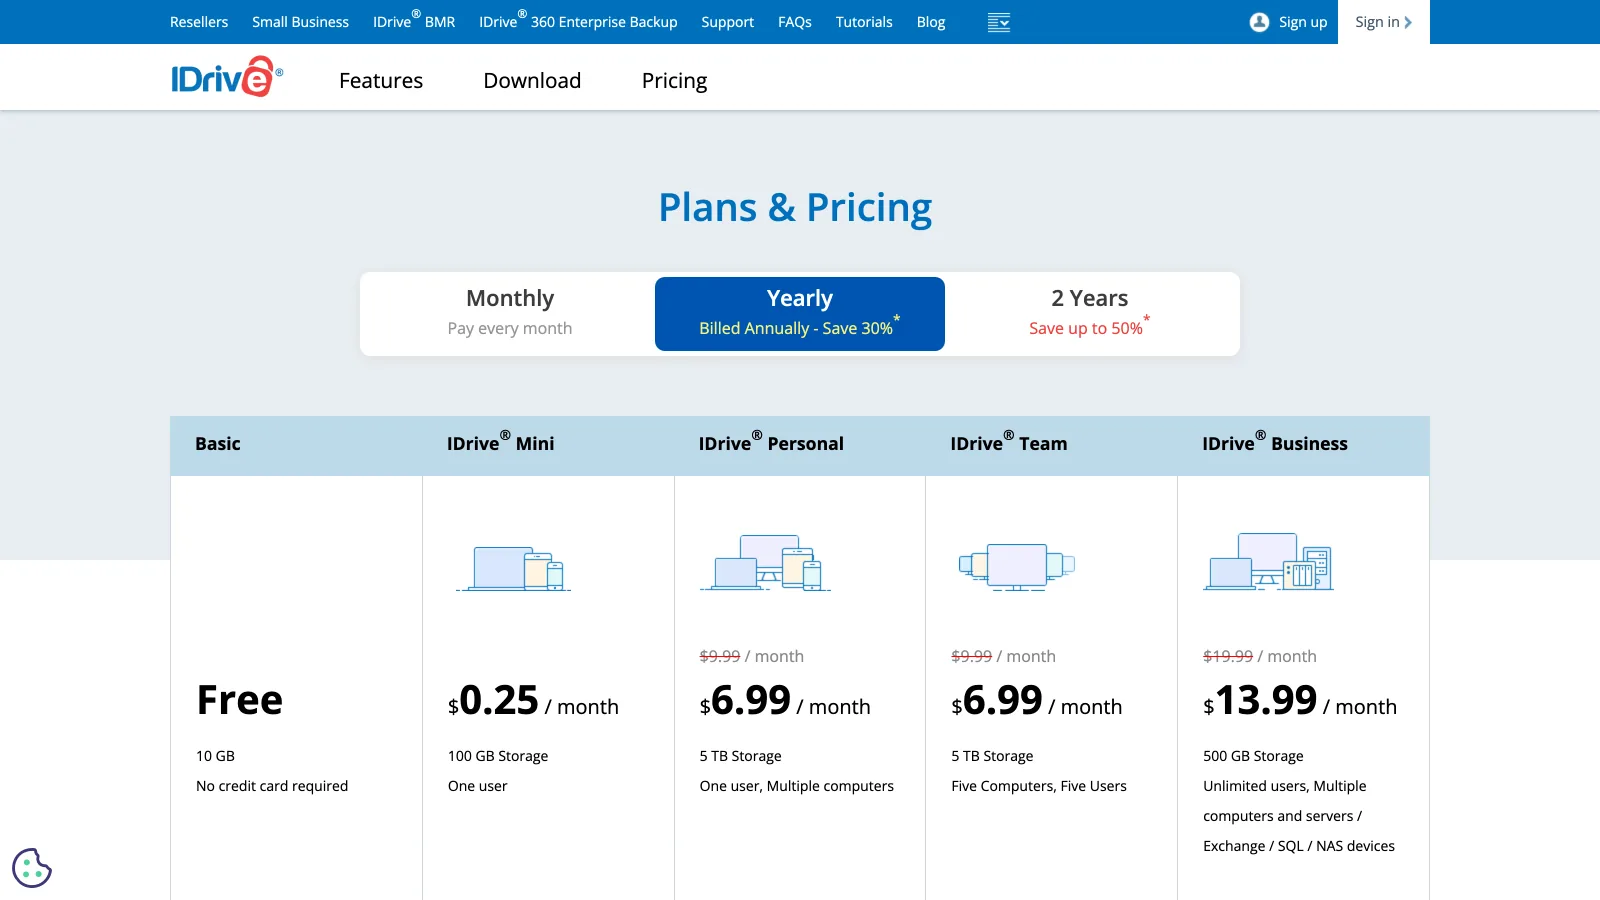Screen dimensions: 1600x900
Task: Go to Small Business page
Action: (300, 22)
